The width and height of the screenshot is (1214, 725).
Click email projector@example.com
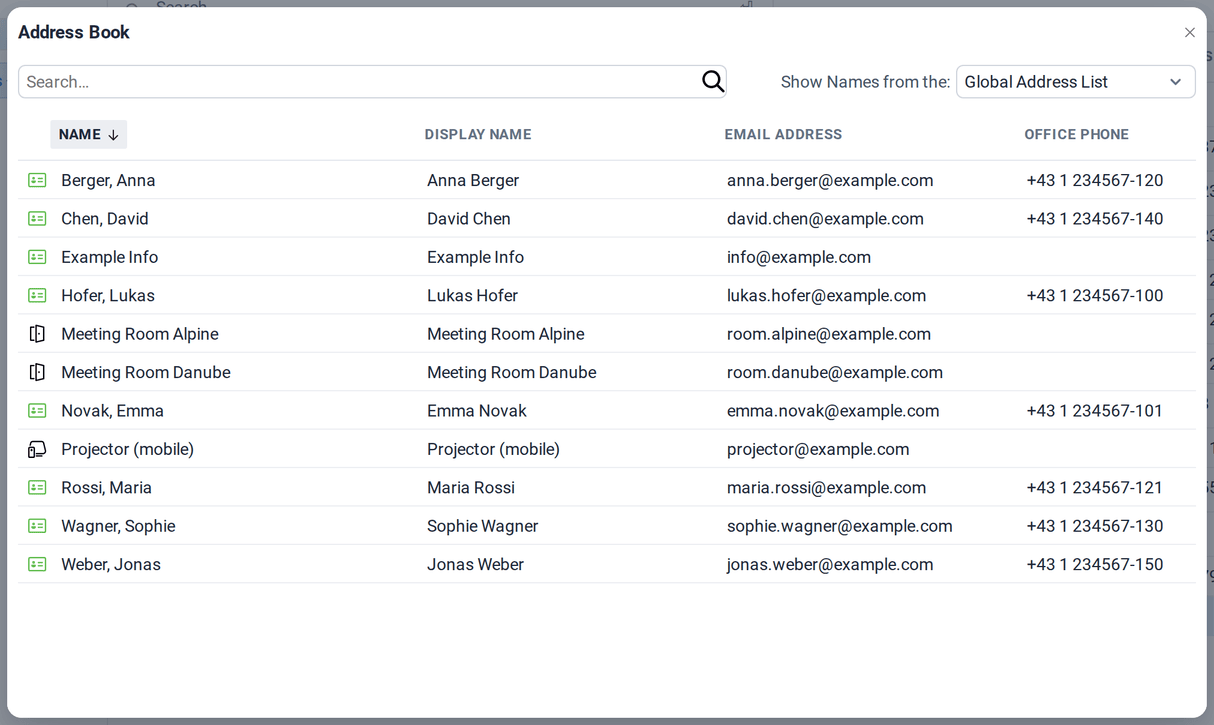click(818, 449)
